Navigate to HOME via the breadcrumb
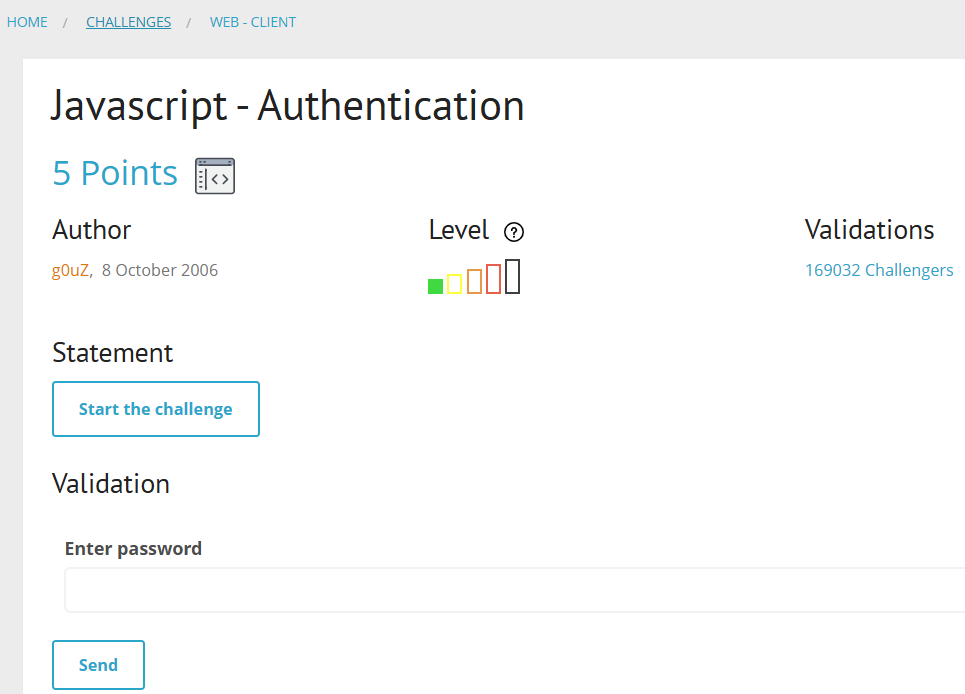The width and height of the screenshot is (965, 694). pyautogui.click(x=26, y=21)
